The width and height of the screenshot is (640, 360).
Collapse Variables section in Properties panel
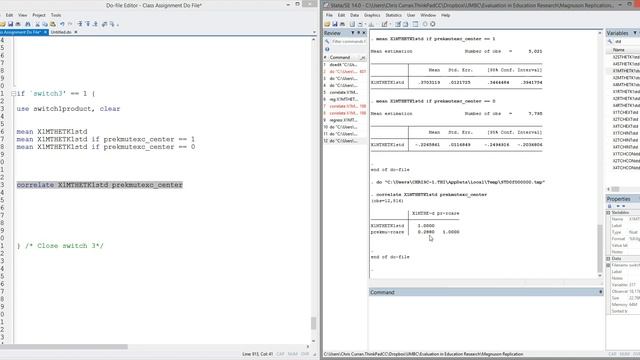(608, 213)
